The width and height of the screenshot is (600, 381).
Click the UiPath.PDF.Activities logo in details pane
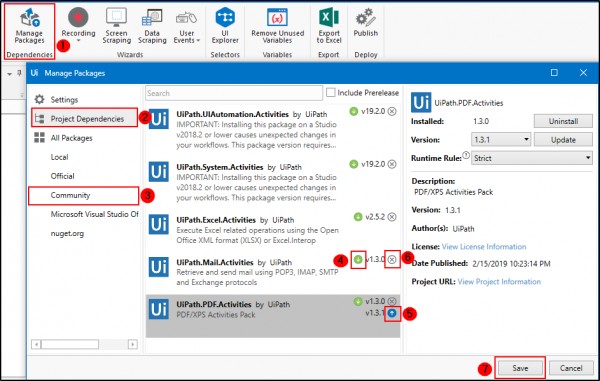tap(421, 103)
